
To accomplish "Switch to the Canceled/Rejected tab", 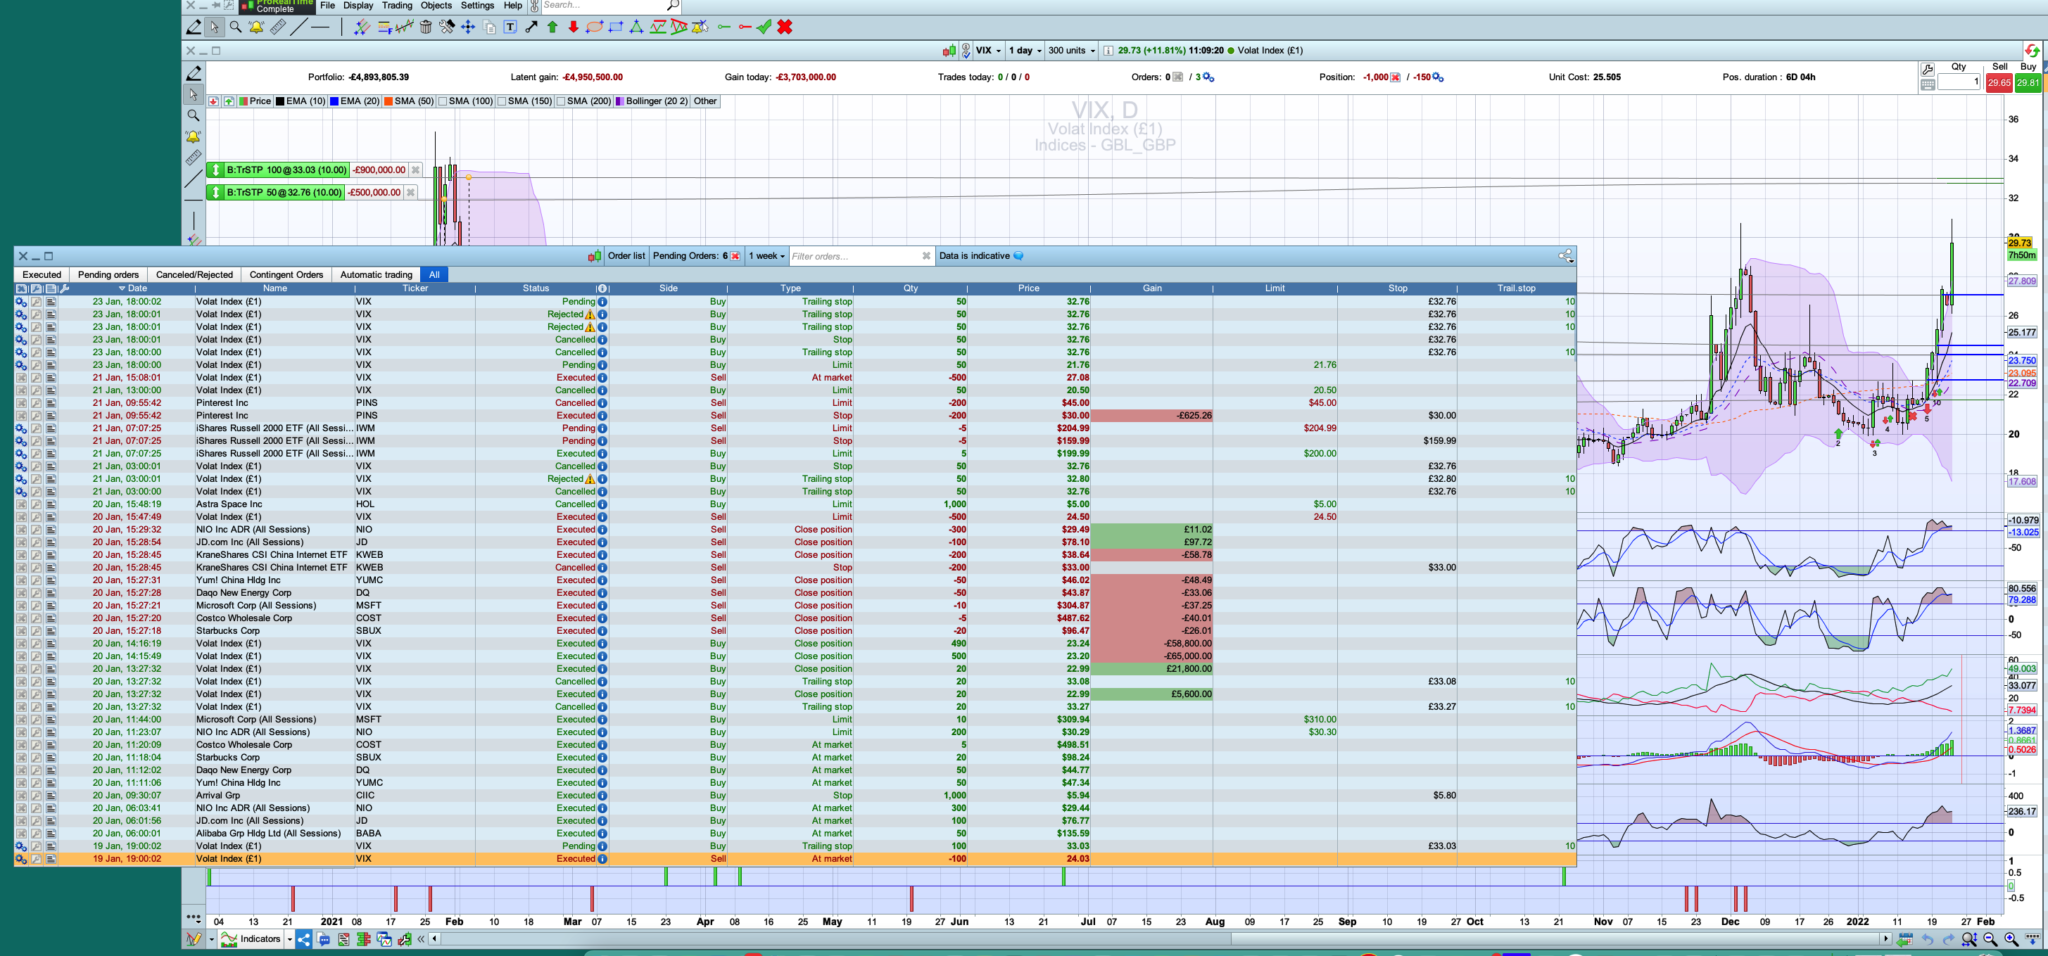I will click(194, 274).
